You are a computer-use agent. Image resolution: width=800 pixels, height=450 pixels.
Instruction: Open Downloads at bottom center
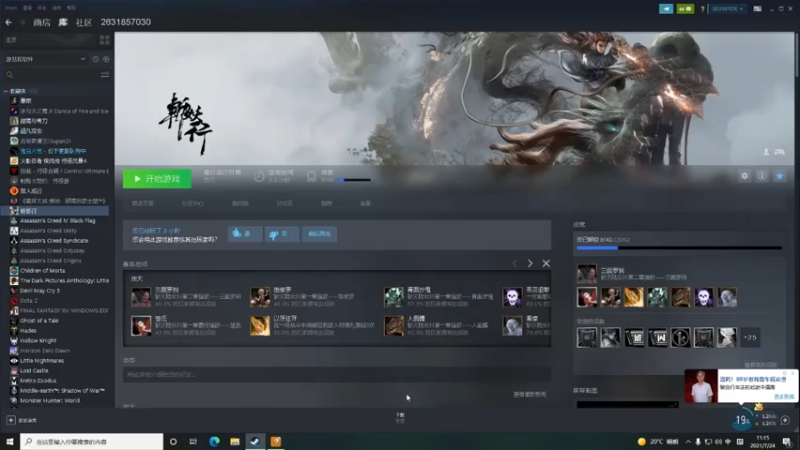tap(400, 418)
